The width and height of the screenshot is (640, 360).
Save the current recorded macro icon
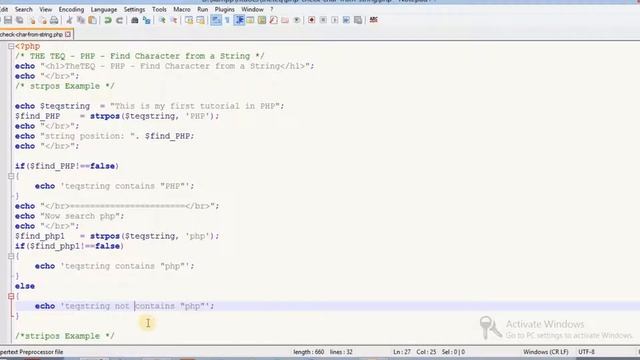(358, 20)
